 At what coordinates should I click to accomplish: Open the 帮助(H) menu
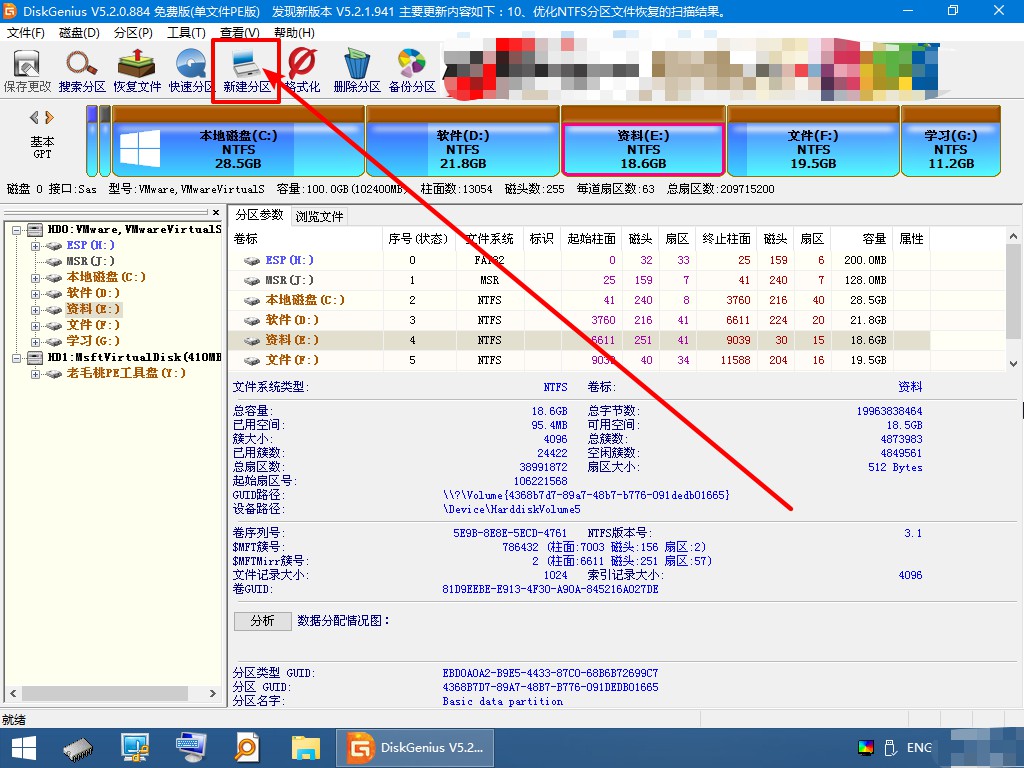[294, 33]
